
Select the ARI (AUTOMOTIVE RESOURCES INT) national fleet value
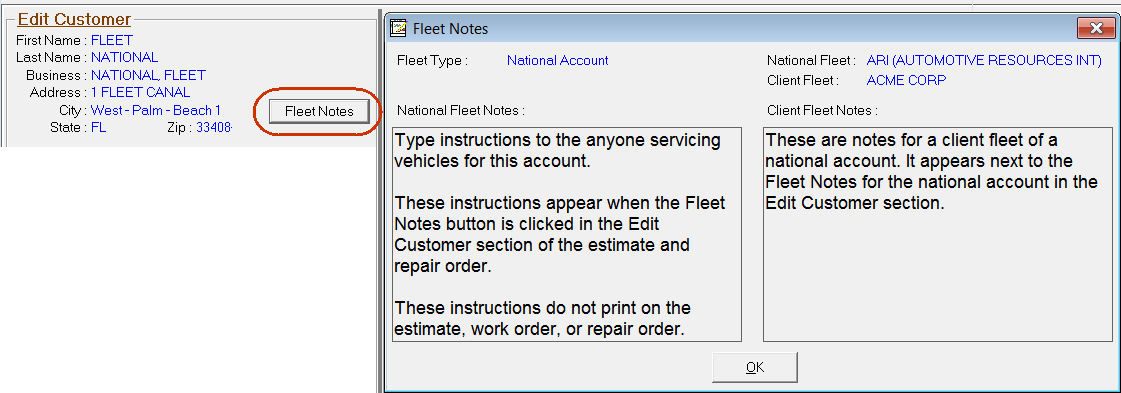[x=984, y=61]
